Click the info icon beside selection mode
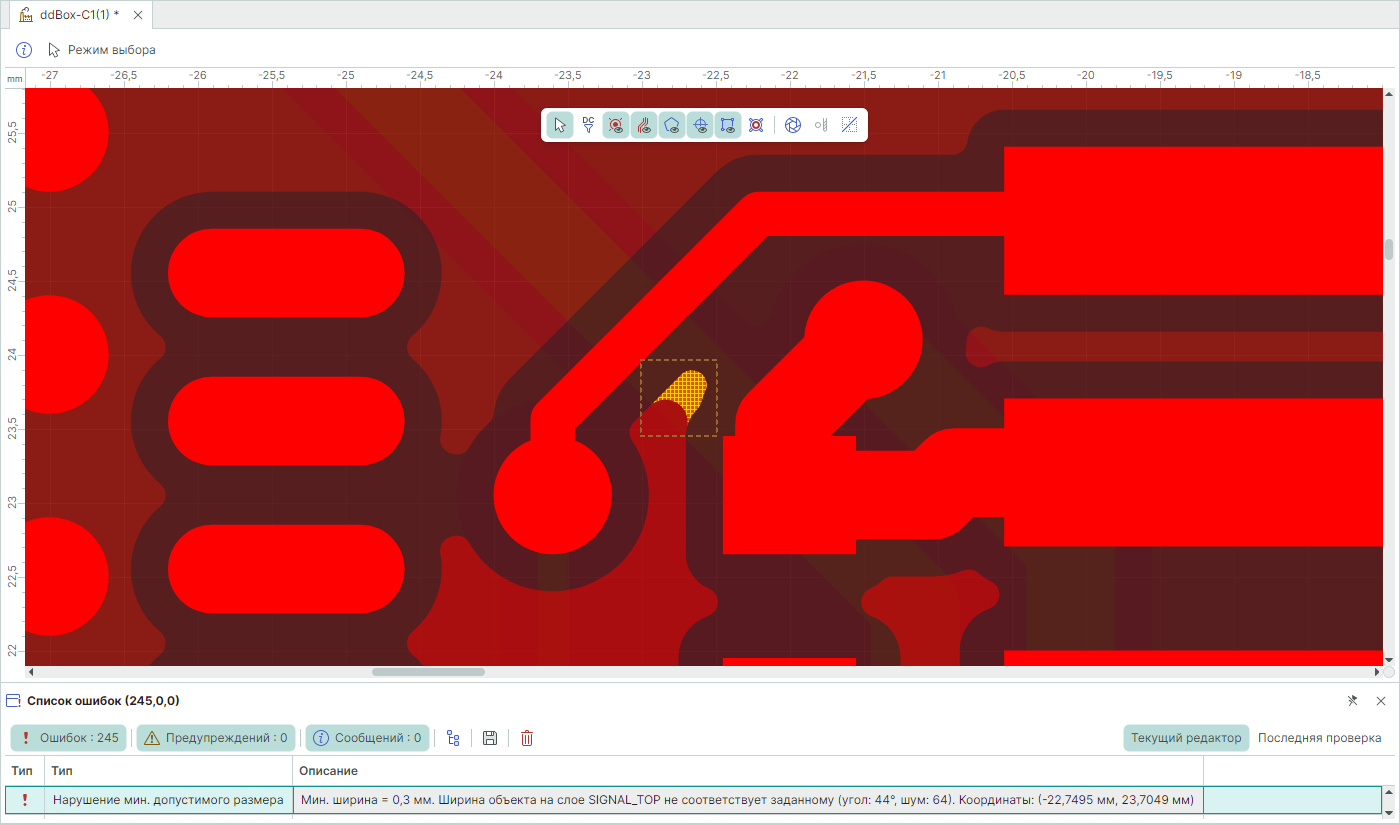 (x=24, y=50)
